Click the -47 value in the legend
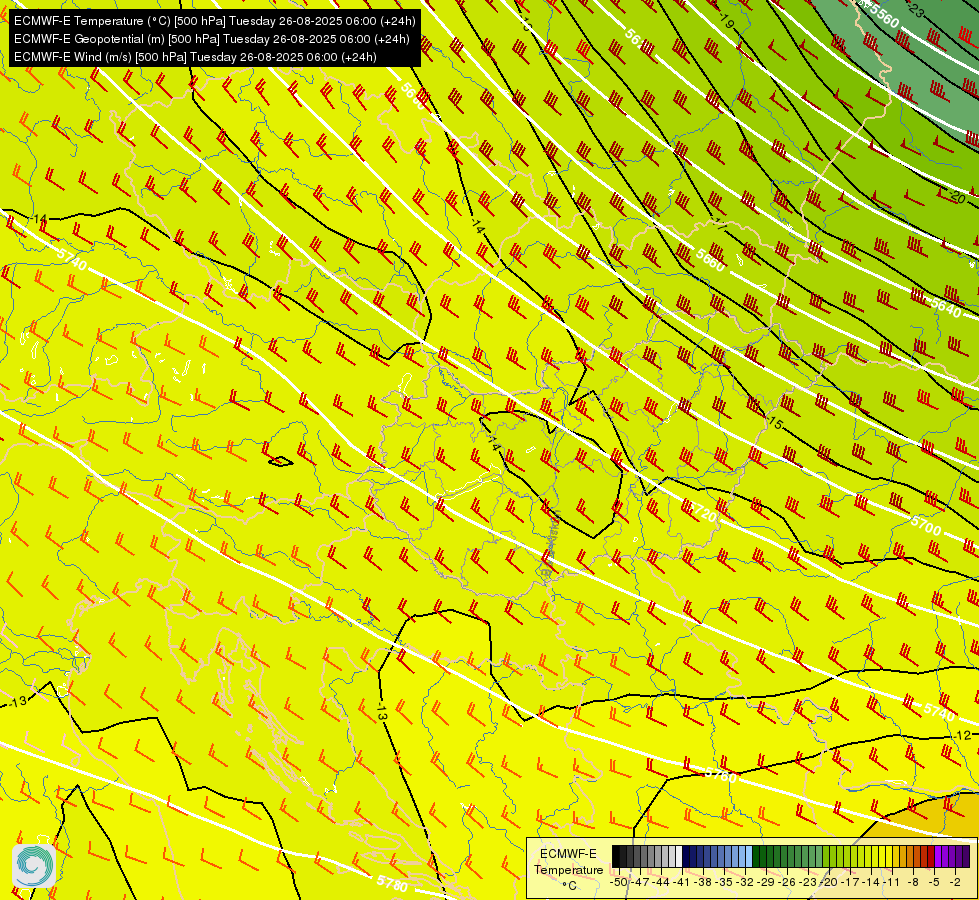This screenshot has width=979, height=900. pos(640,882)
